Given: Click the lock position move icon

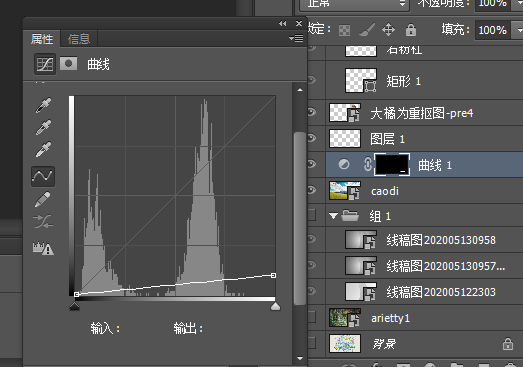Looking at the screenshot, I should pyautogui.click(x=388, y=30).
